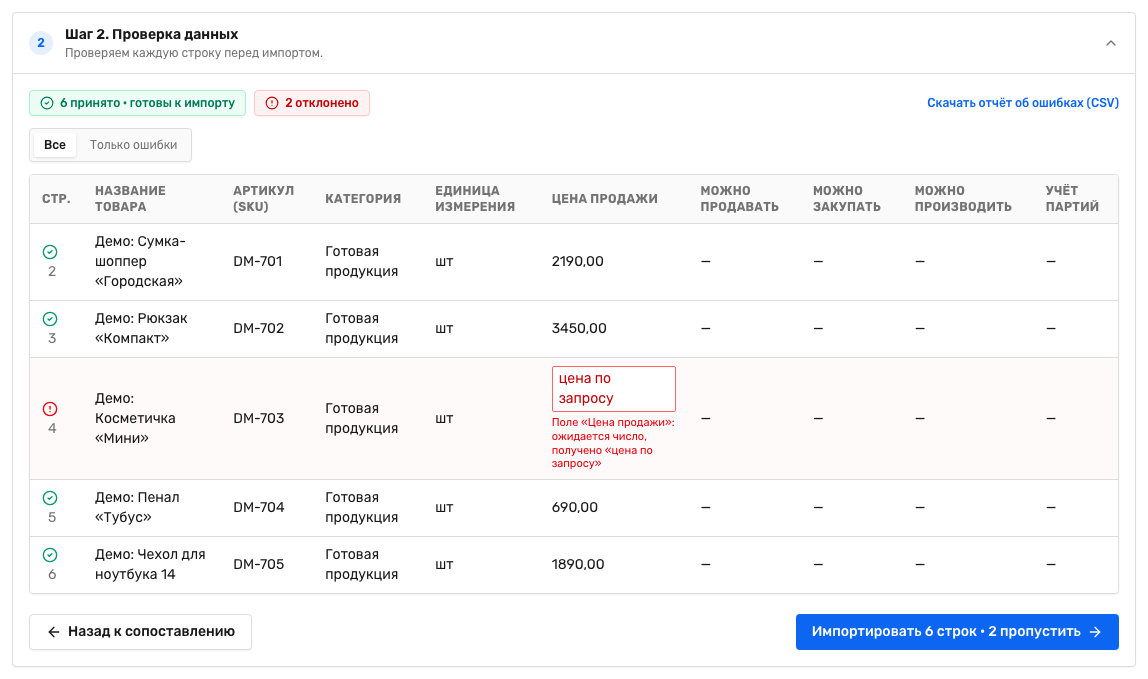
Task: Click the price error message text in row 4
Action: (x=613, y=443)
